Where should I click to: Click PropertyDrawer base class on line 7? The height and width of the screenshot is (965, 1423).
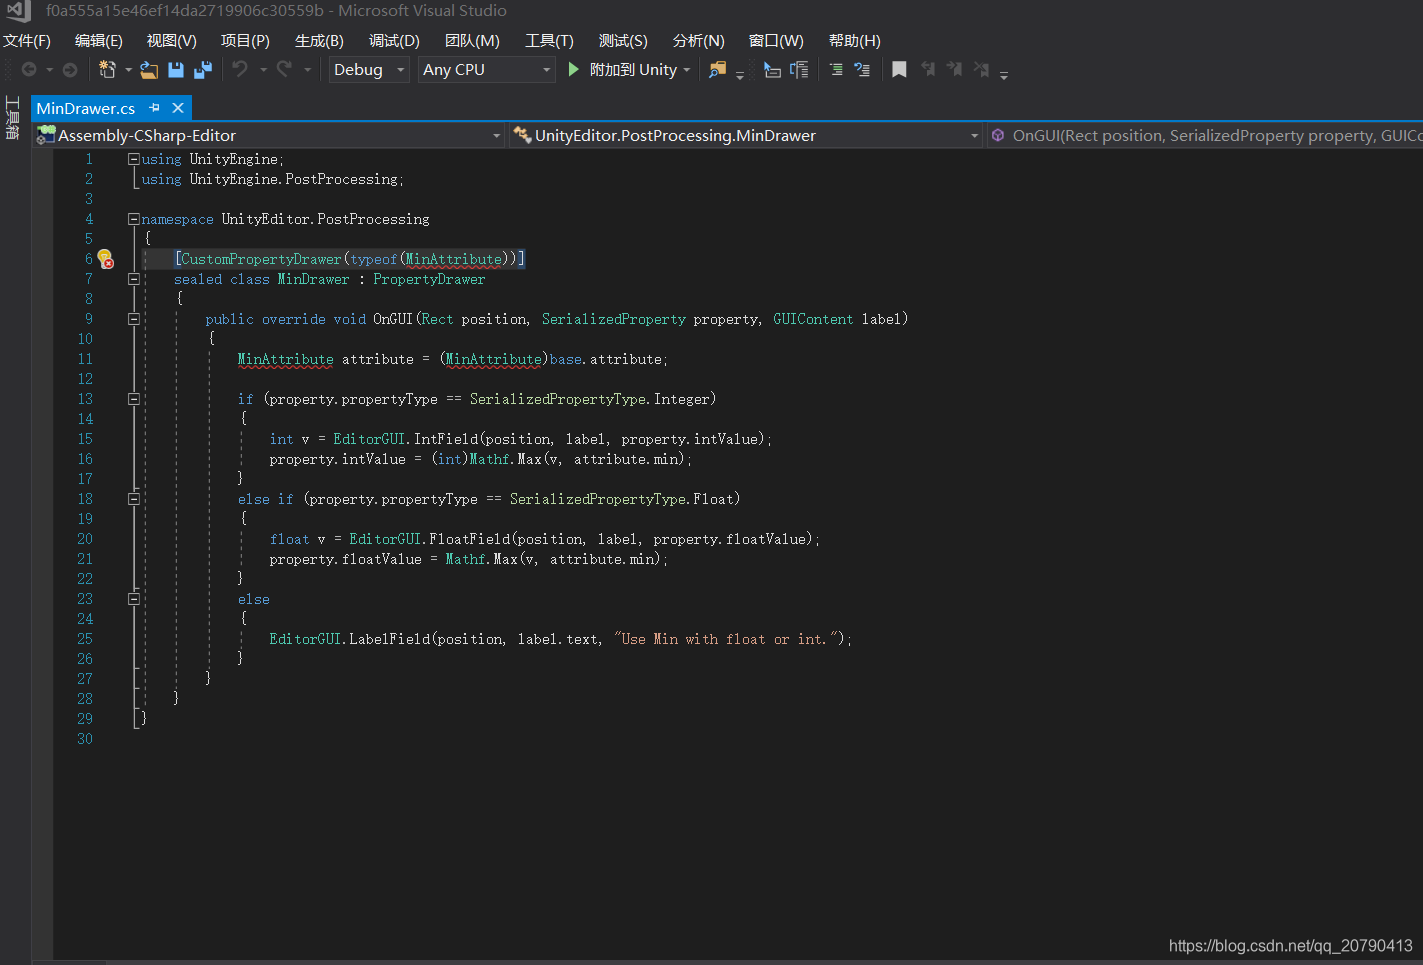pyautogui.click(x=429, y=279)
